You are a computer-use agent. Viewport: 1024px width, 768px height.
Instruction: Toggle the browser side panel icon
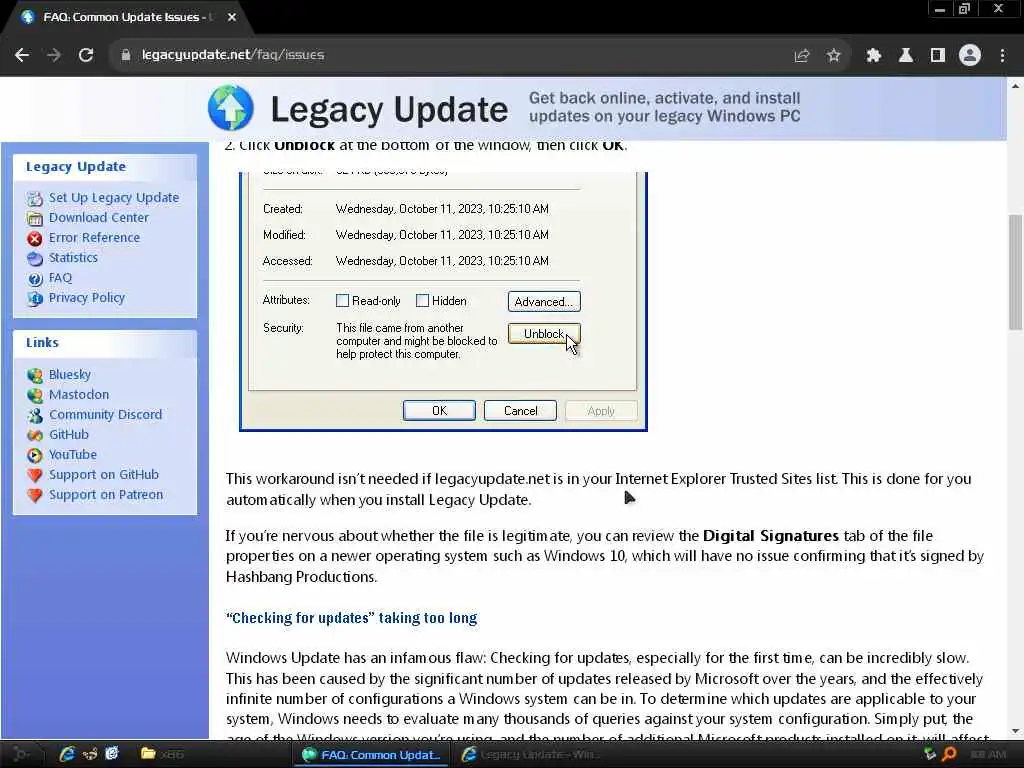point(937,56)
